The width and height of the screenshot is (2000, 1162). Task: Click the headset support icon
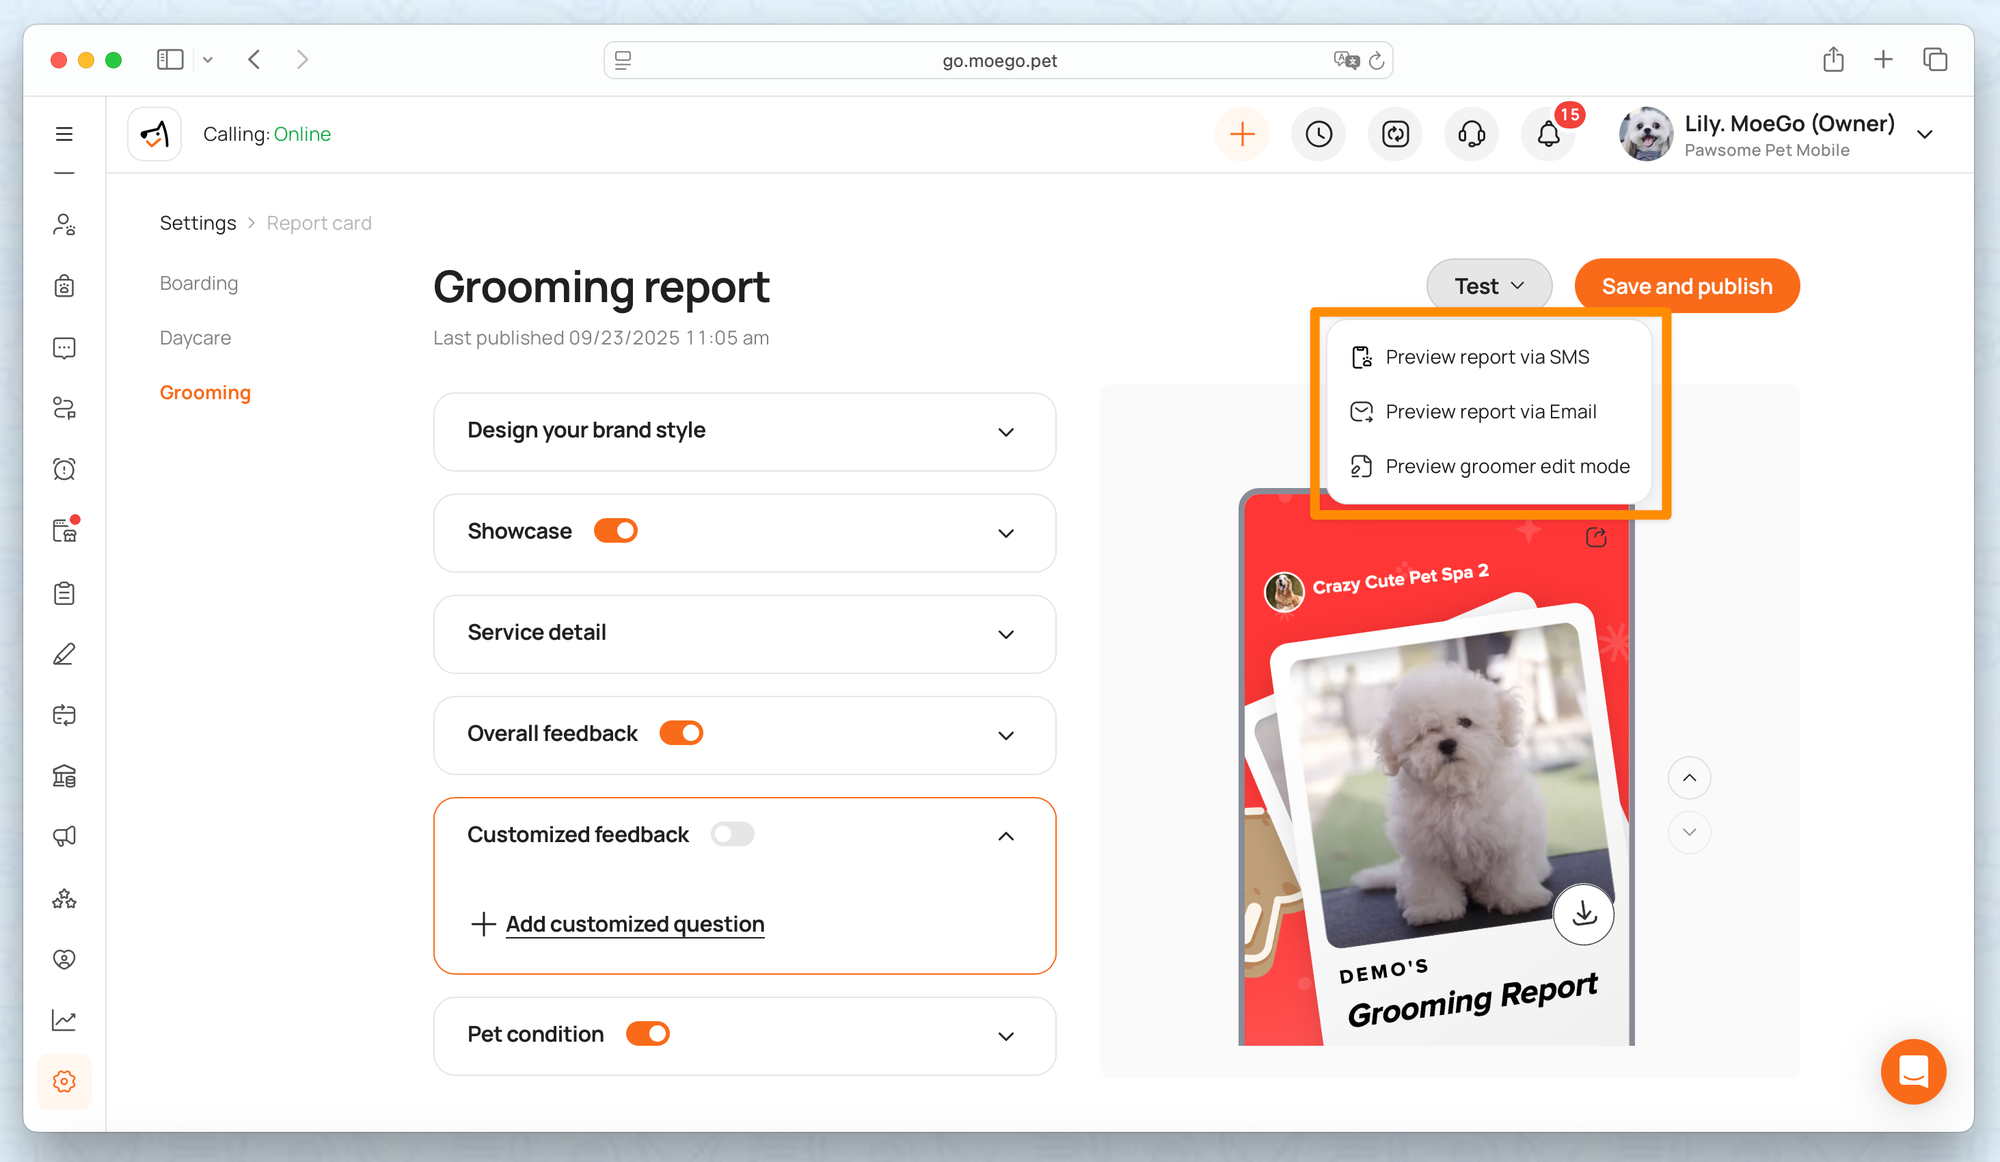[1471, 134]
